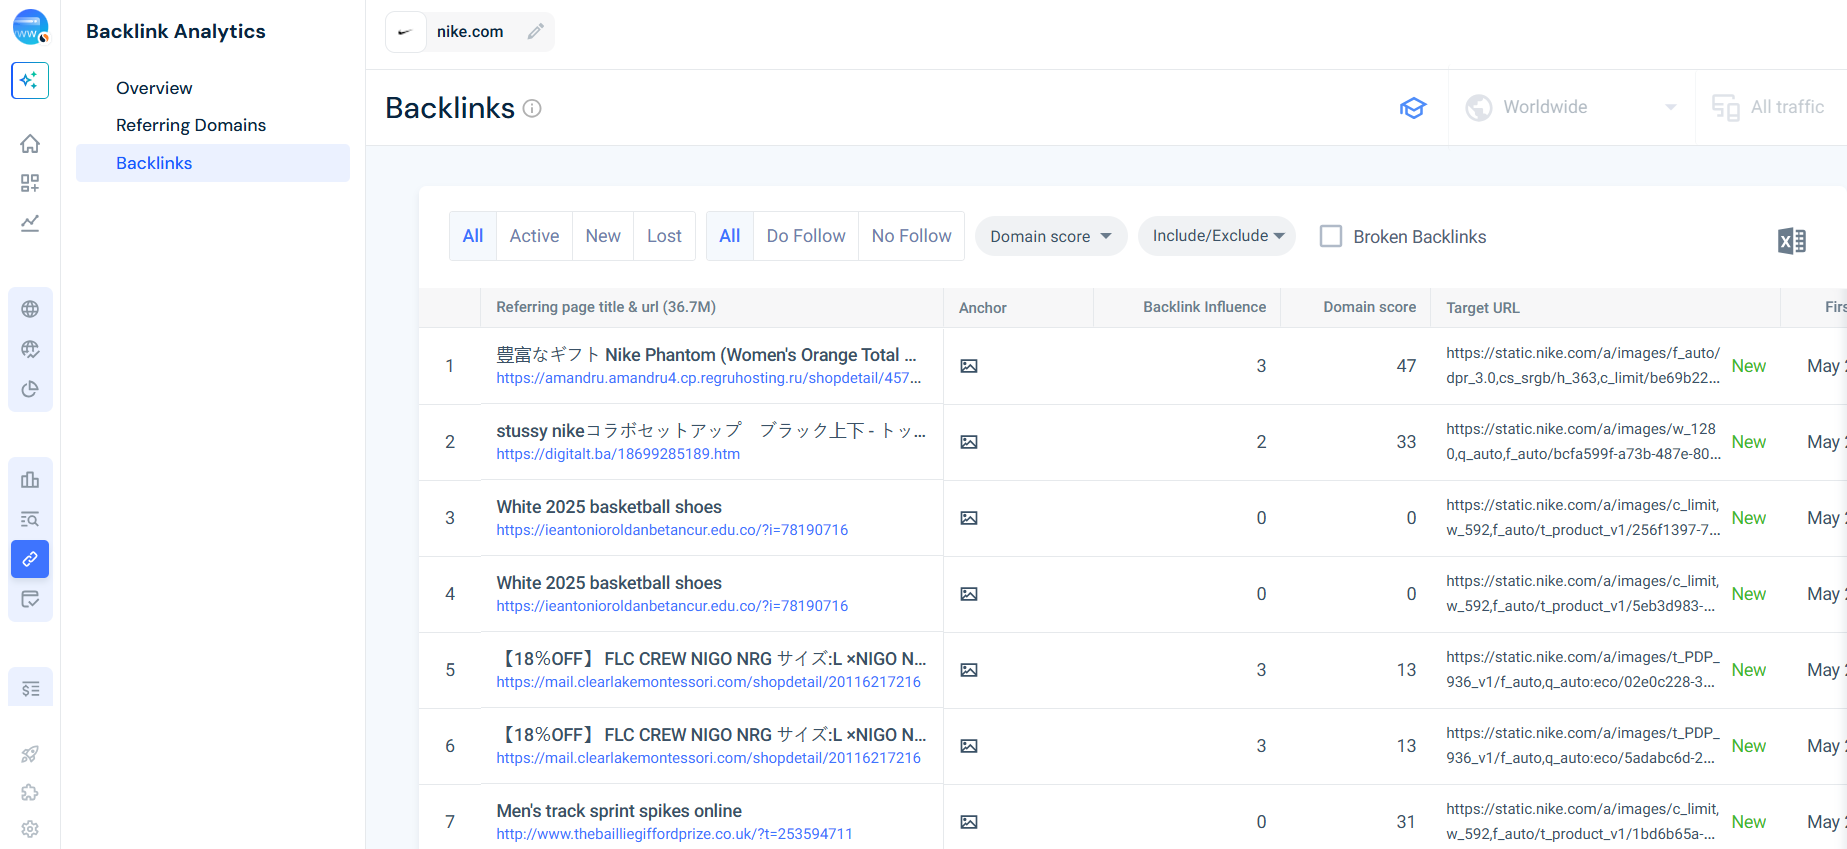
Task: Filter by Do Follow links
Action: click(806, 236)
